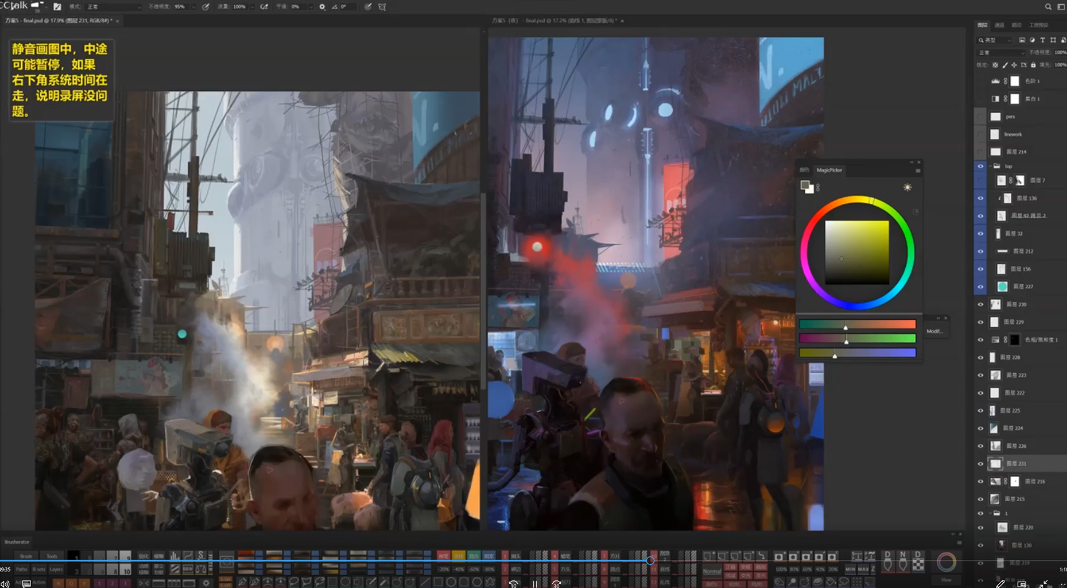Image resolution: width=1067 pixels, height=588 pixels.
Task: Toggle pressure-for-opacity icon beside the 95% field
Action: pyautogui.click(x=206, y=7)
